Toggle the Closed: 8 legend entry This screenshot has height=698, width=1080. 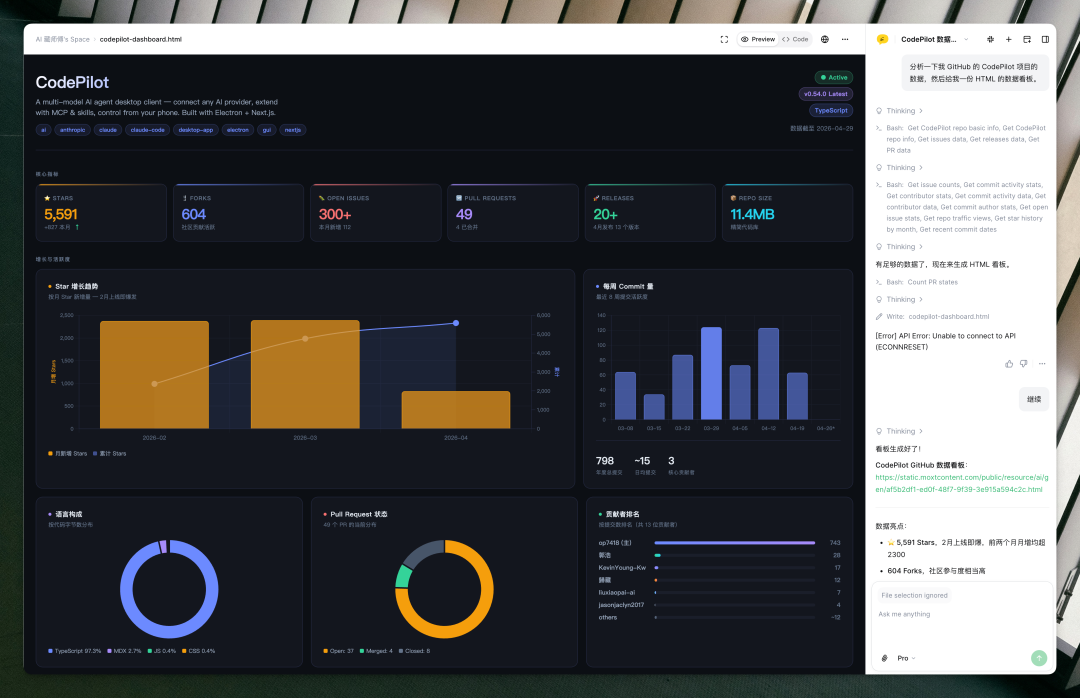point(414,651)
